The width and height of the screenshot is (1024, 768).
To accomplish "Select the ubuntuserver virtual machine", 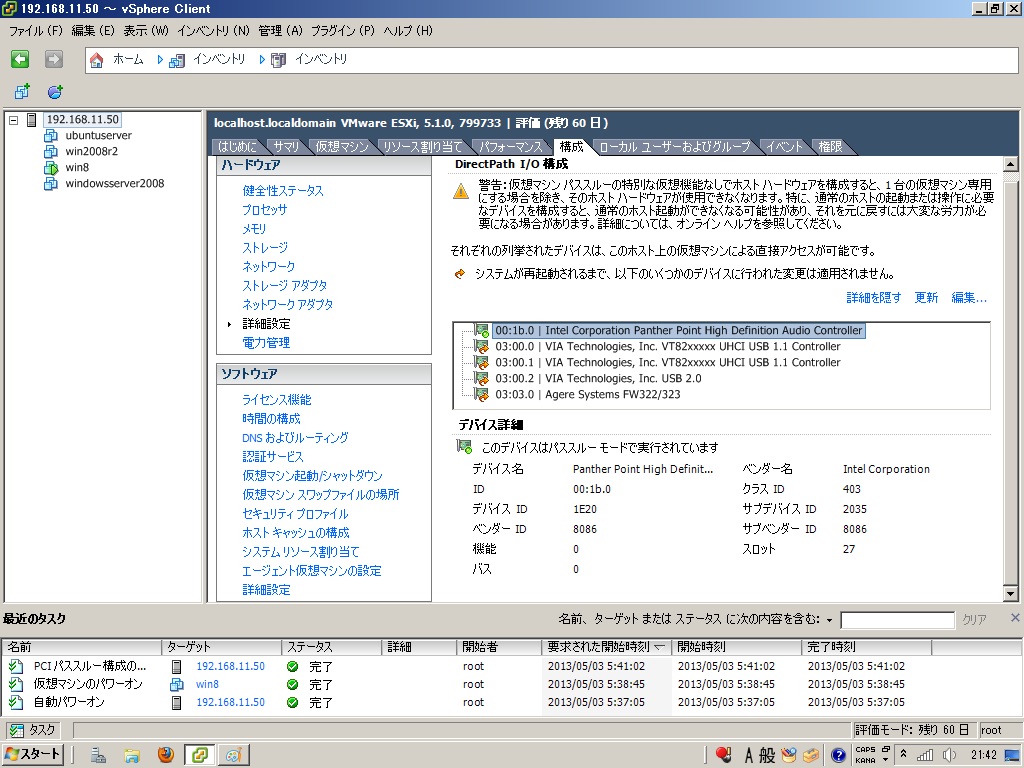I will tap(98, 135).
